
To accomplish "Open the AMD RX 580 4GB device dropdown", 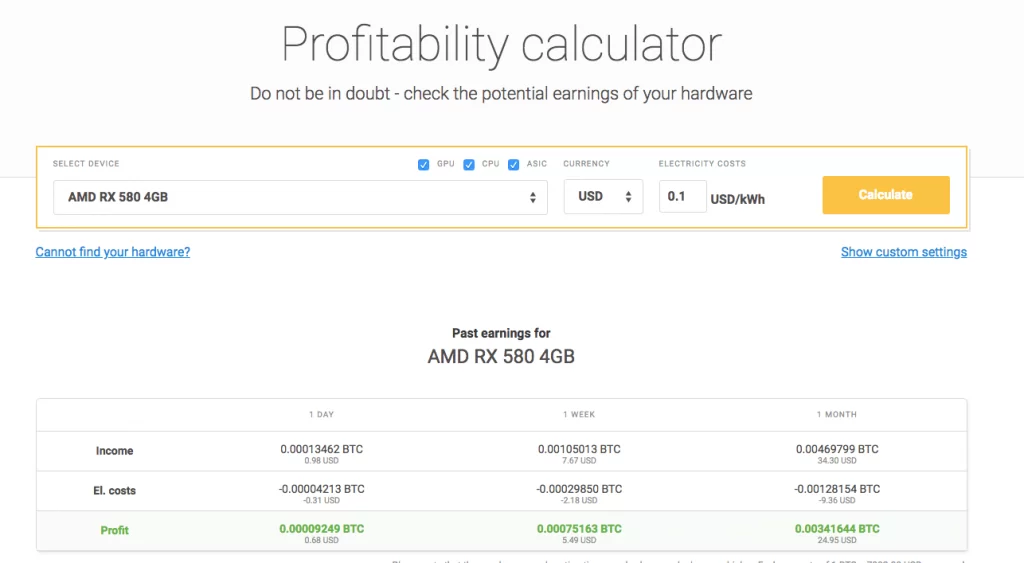I will click(300, 197).
